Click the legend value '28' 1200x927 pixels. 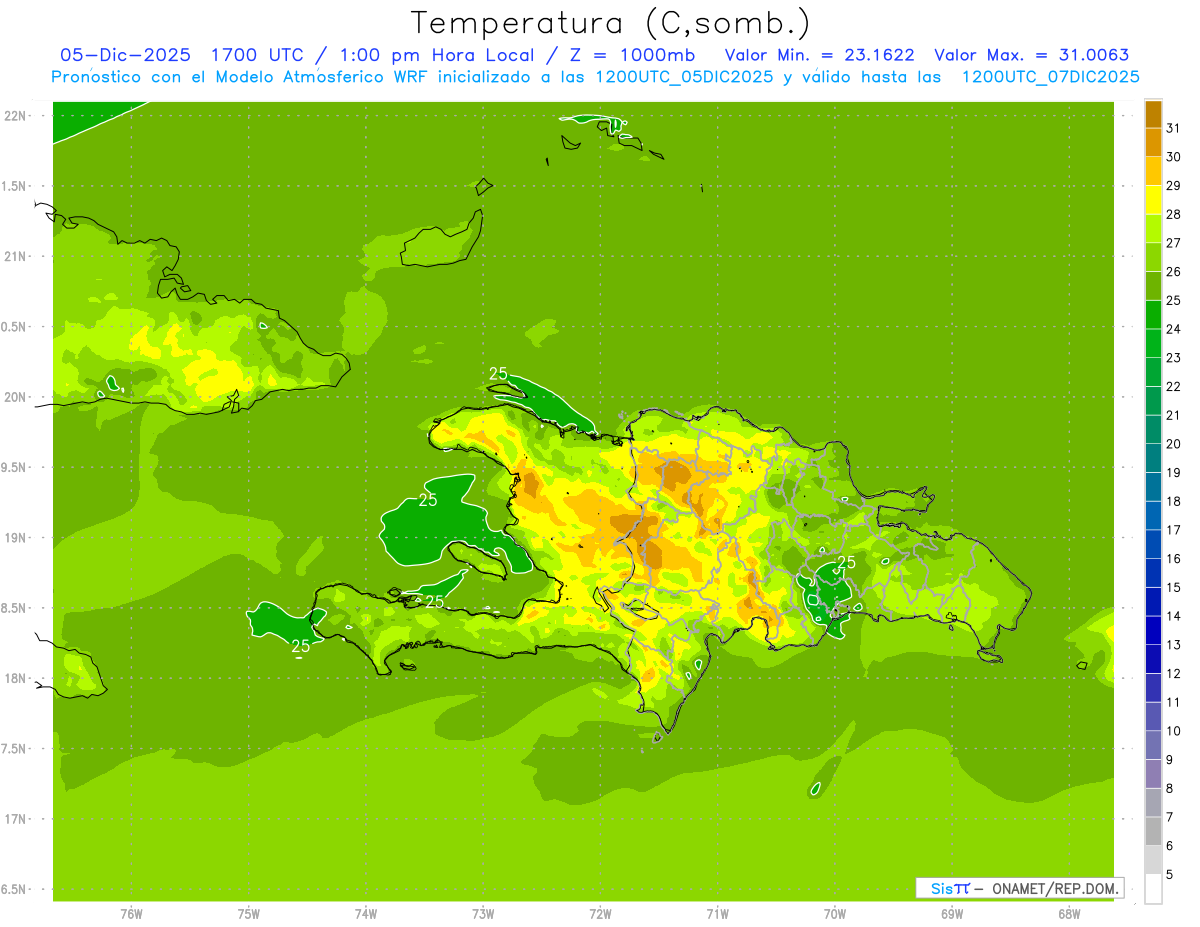click(x=1174, y=214)
